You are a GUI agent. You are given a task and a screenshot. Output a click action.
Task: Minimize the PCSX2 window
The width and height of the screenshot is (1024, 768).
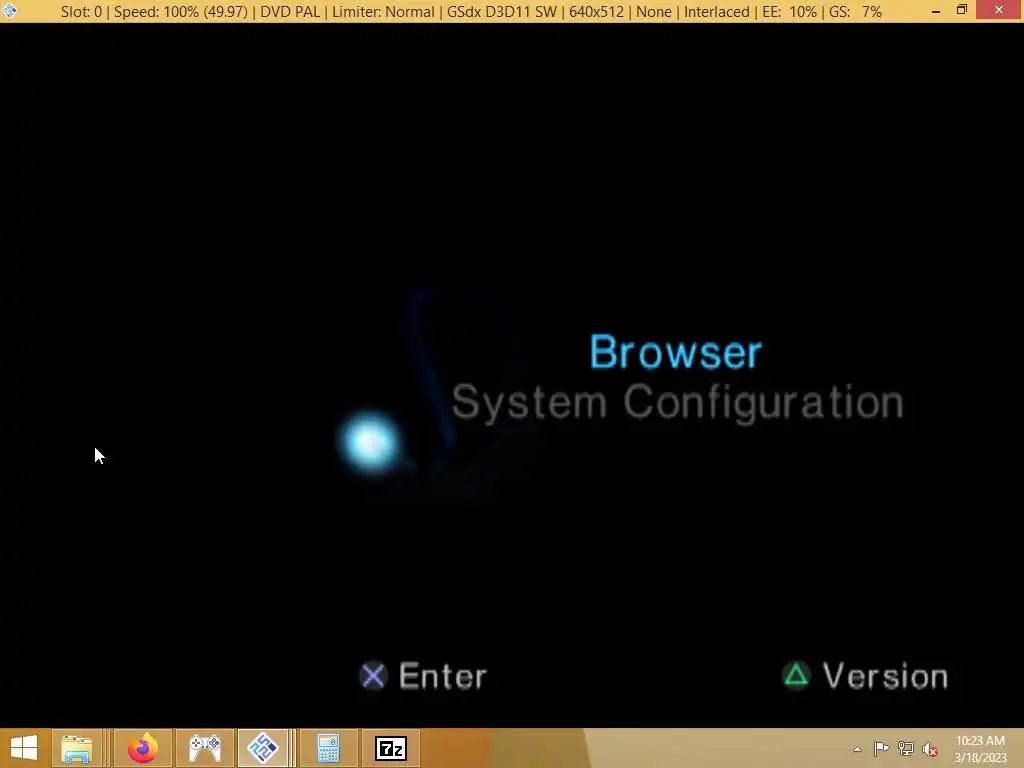point(936,10)
